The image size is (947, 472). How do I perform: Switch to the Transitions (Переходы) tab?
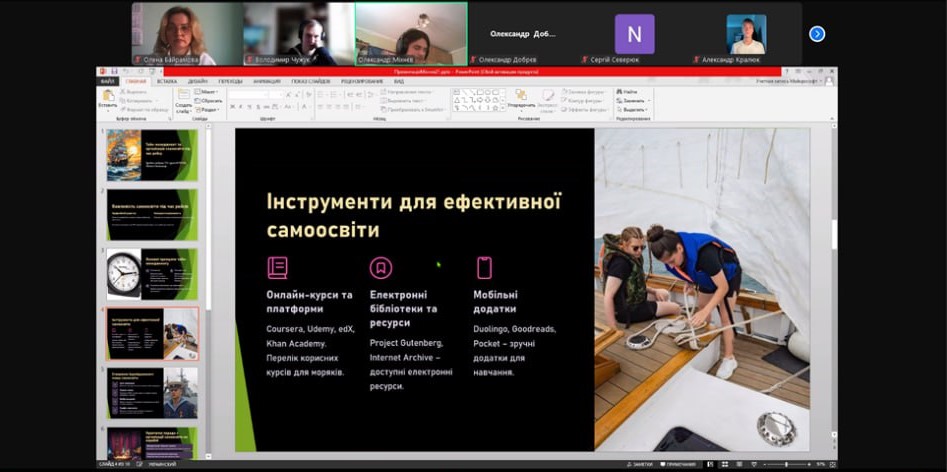(x=230, y=81)
